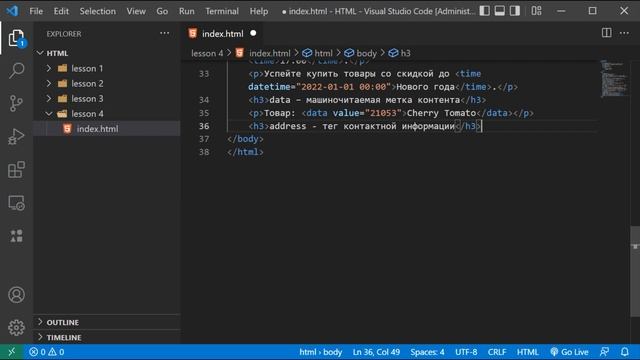Click the bottom activity bar extension icon
The image size is (640, 360).
tap(16, 236)
